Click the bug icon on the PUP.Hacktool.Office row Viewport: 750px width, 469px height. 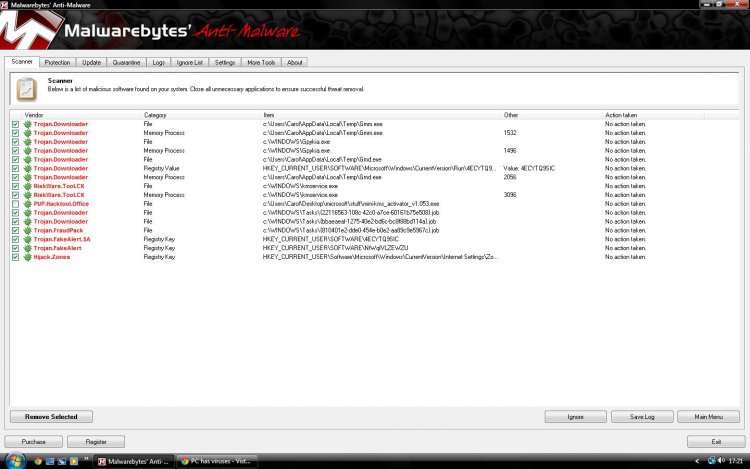click(x=28, y=204)
